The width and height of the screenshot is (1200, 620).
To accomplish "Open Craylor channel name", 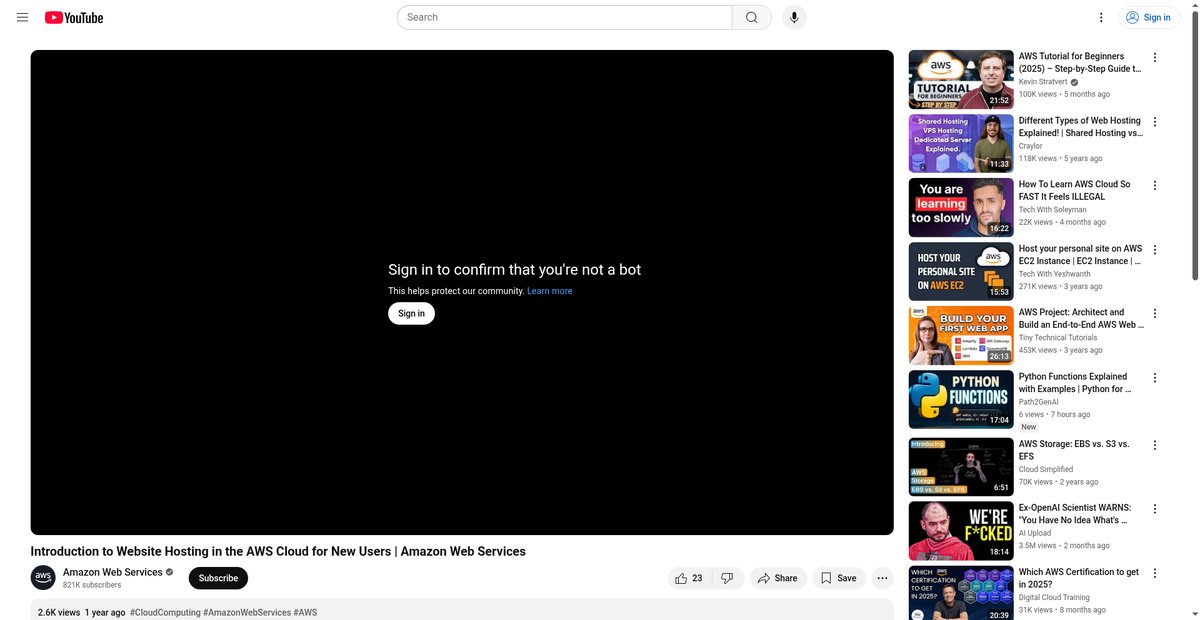I will tap(1031, 146).
